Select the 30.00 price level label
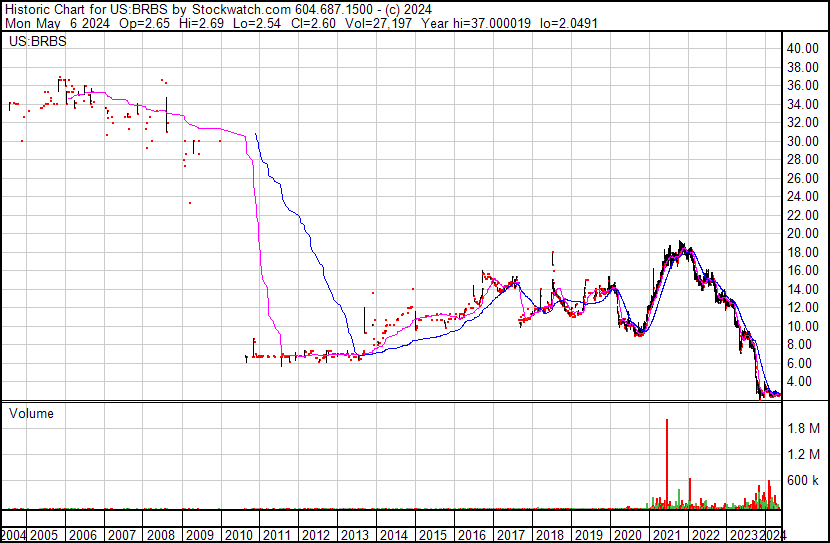 pos(804,141)
